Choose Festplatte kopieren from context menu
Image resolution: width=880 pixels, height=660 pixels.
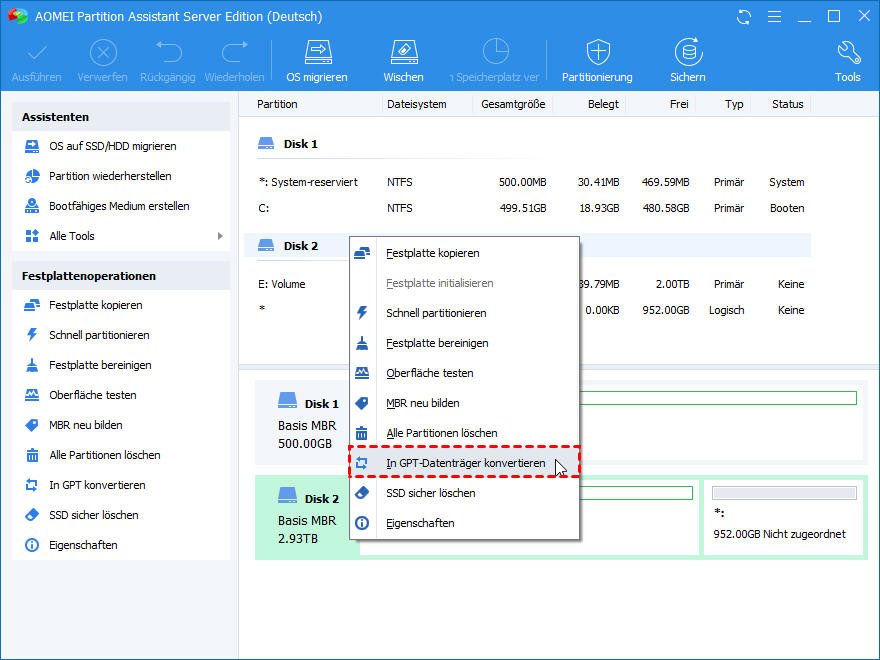coord(464,253)
